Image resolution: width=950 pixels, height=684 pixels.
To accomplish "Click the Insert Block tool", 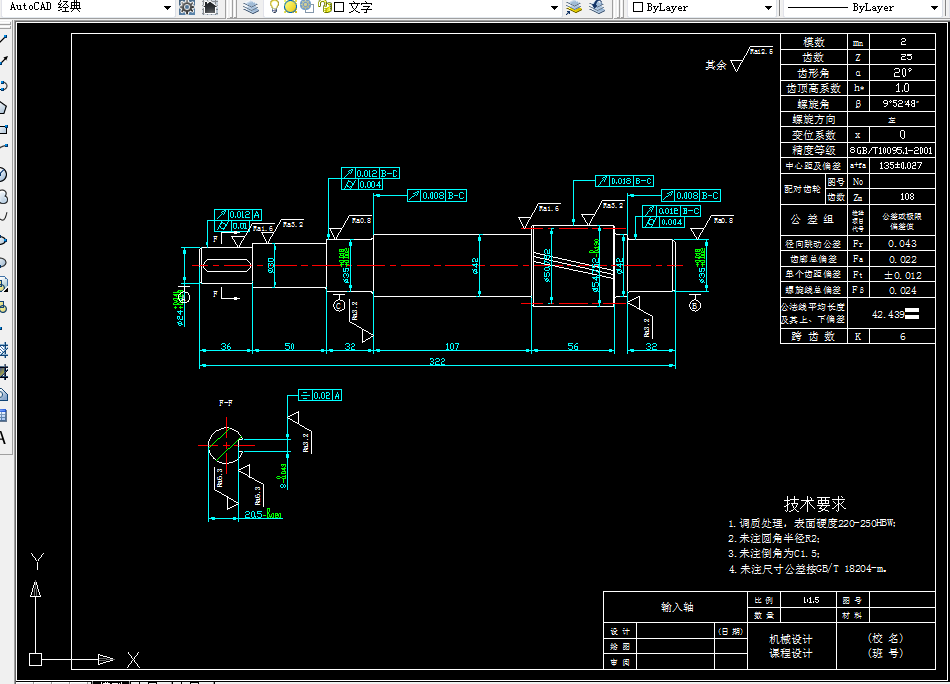I will coord(3,285).
